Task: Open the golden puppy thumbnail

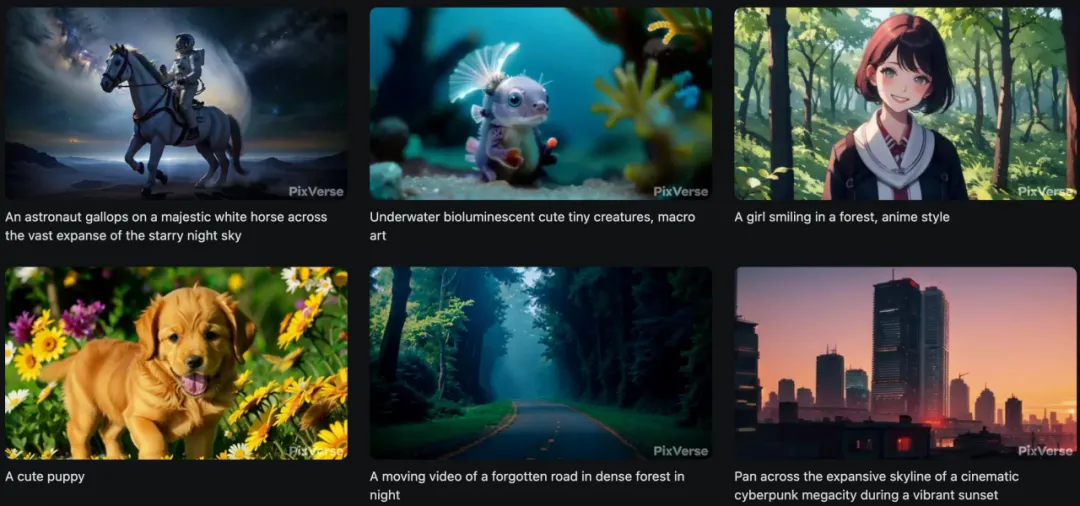Action: click(176, 363)
